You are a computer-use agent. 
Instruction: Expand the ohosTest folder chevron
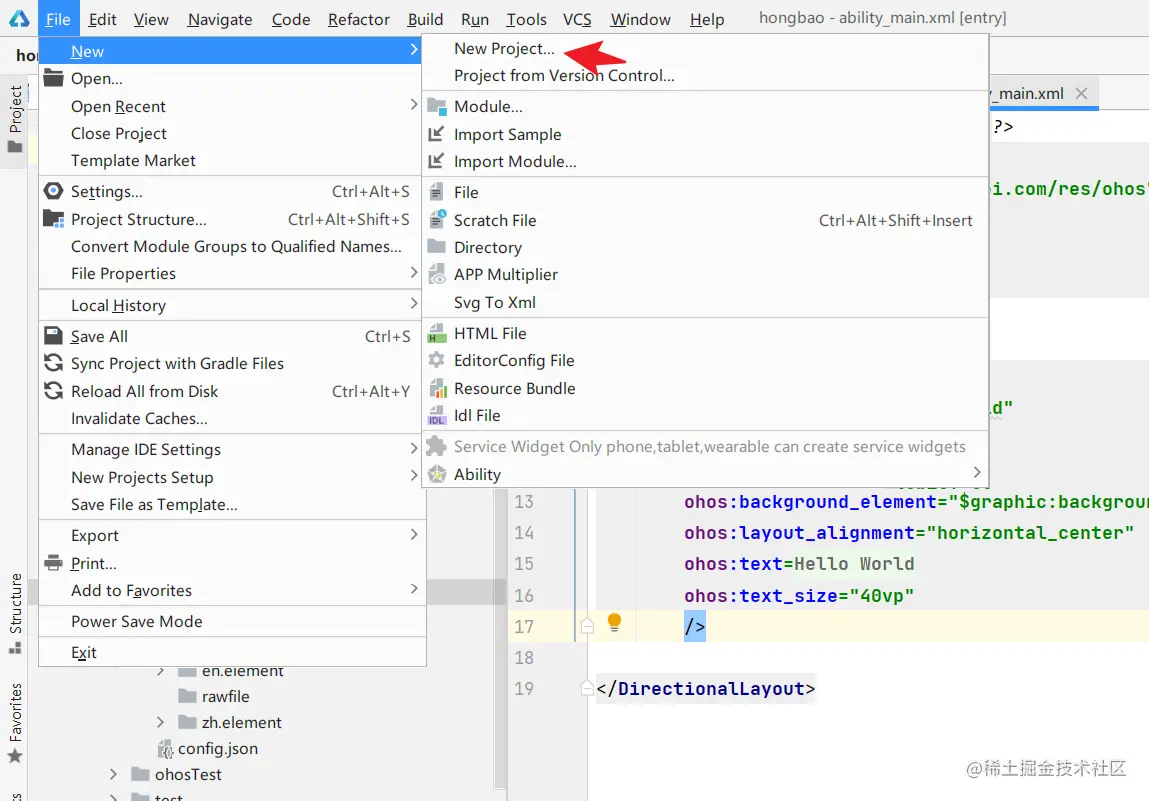(113, 775)
